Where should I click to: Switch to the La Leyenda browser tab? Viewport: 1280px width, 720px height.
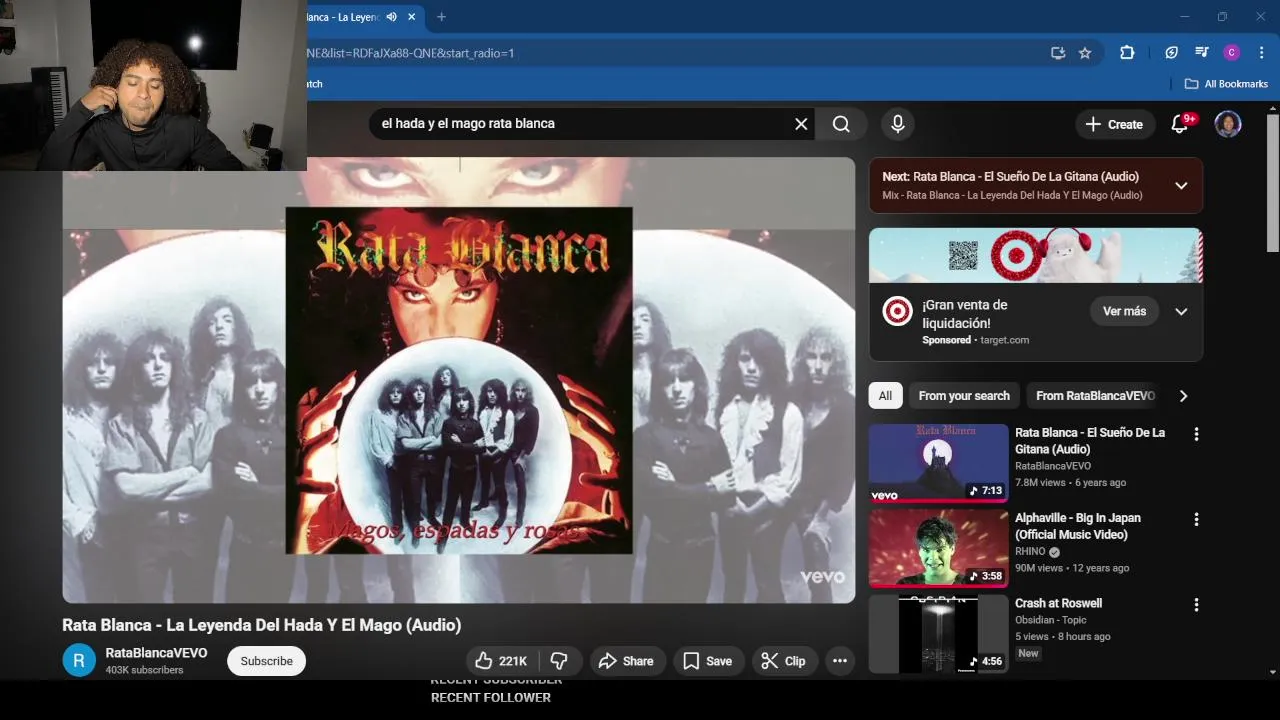[x=343, y=17]
